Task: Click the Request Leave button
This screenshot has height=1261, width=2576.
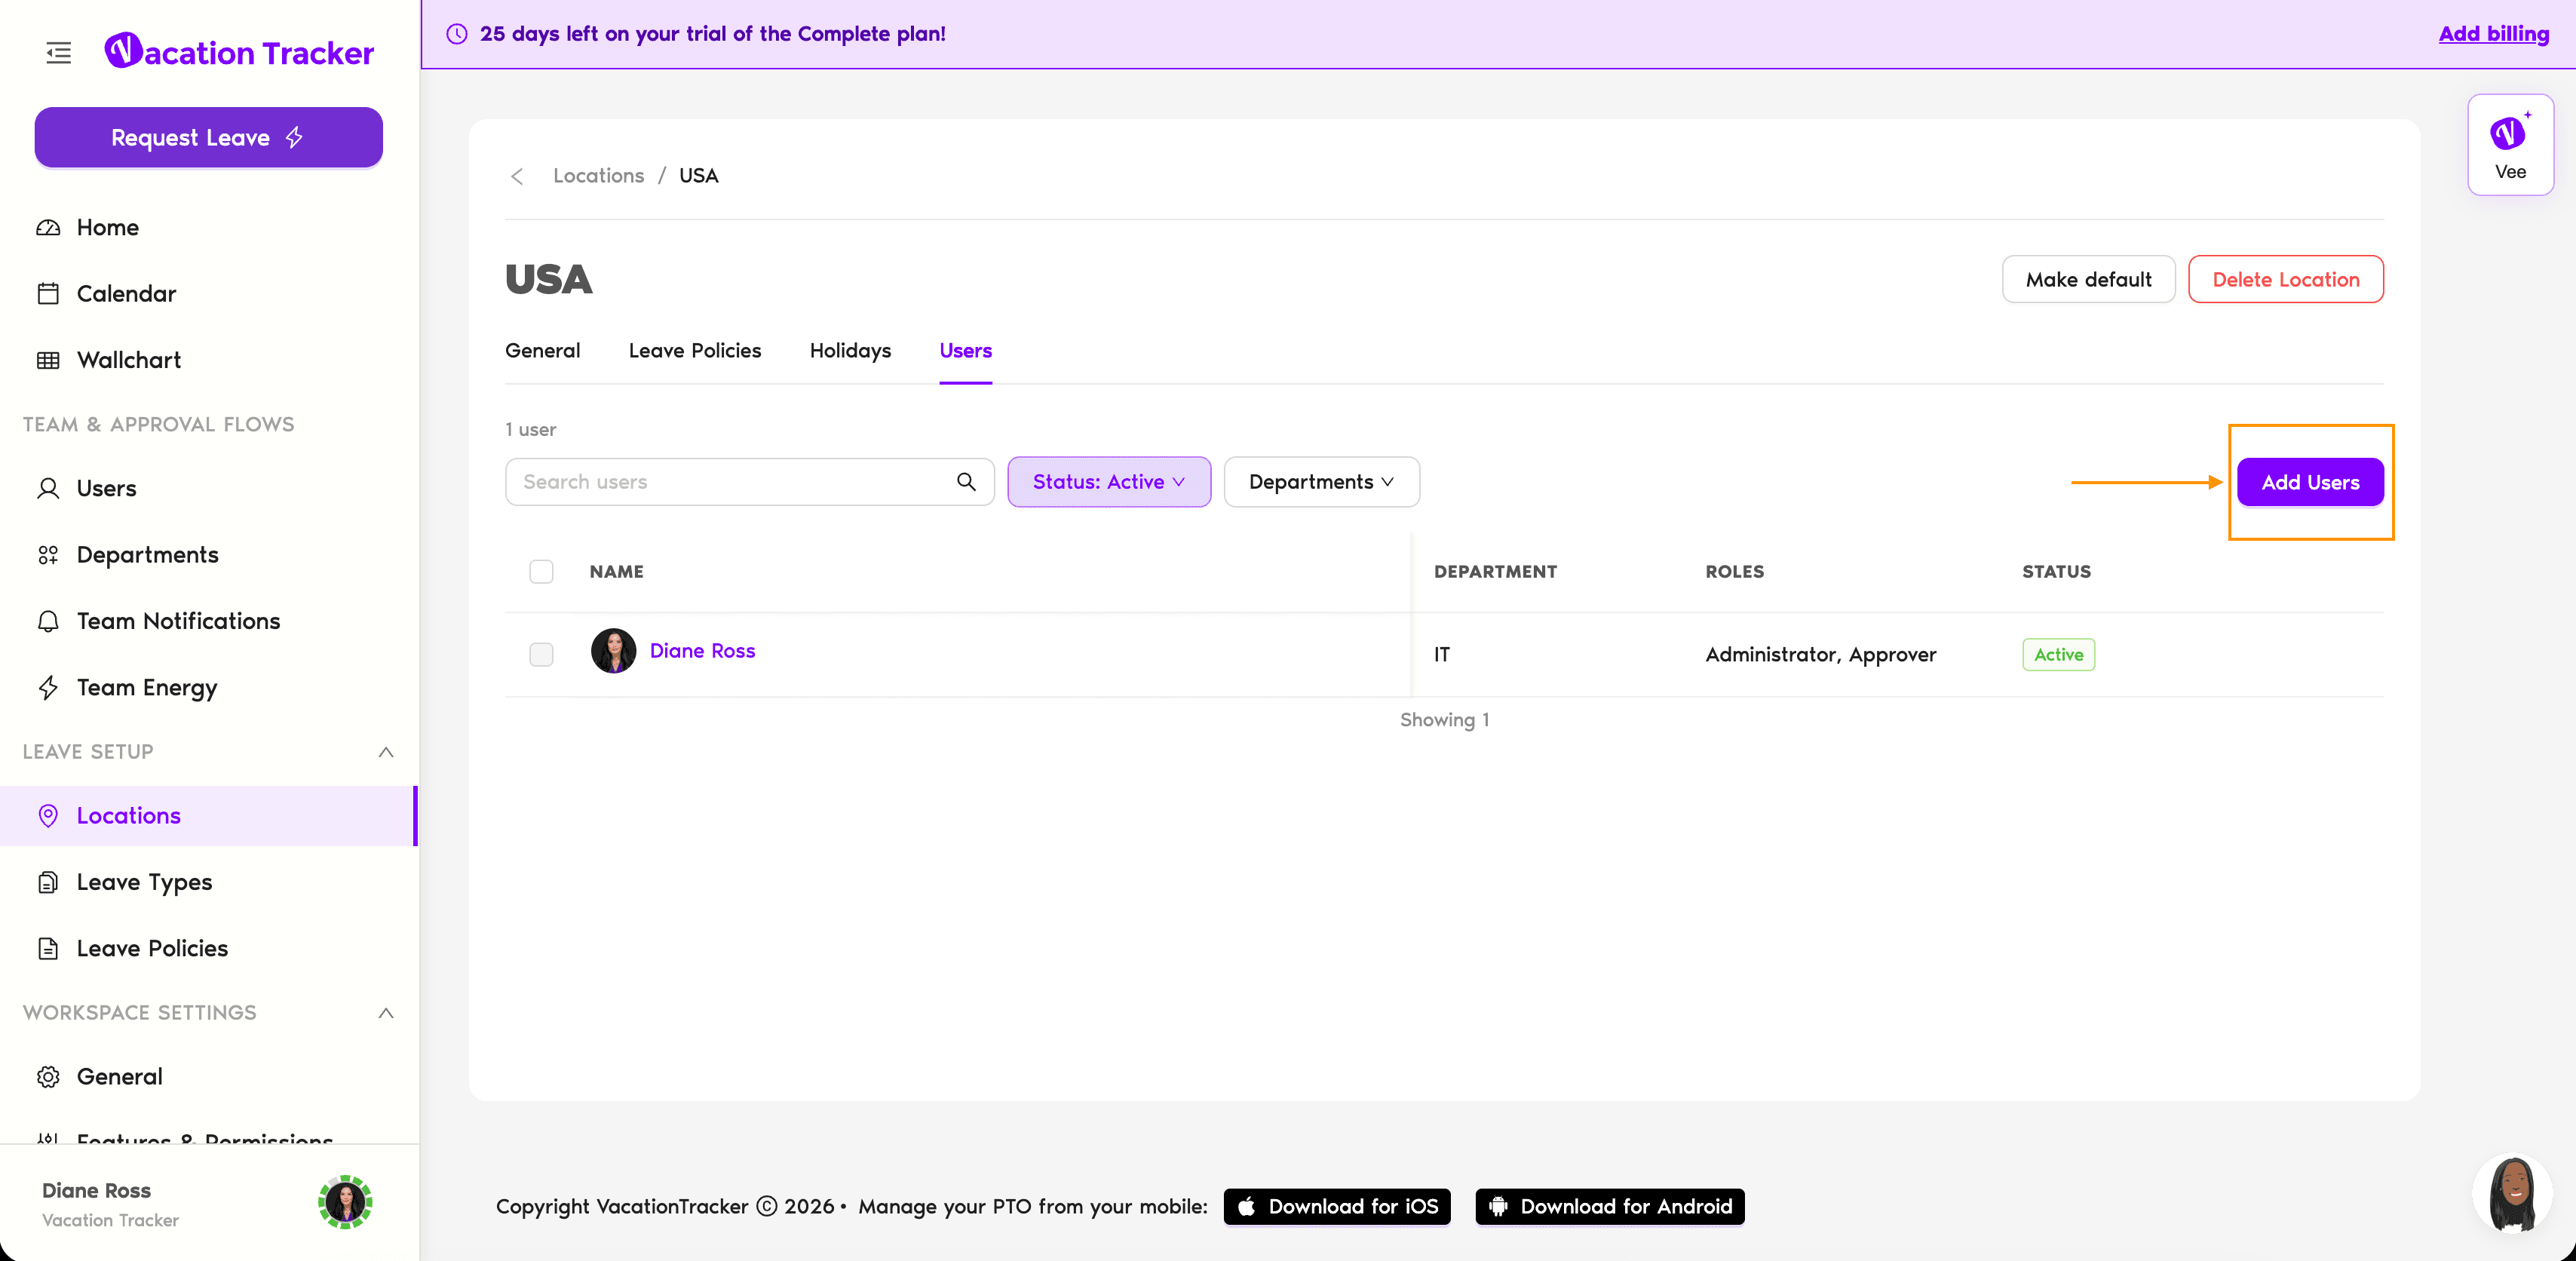Action: (x=208, y=138)
